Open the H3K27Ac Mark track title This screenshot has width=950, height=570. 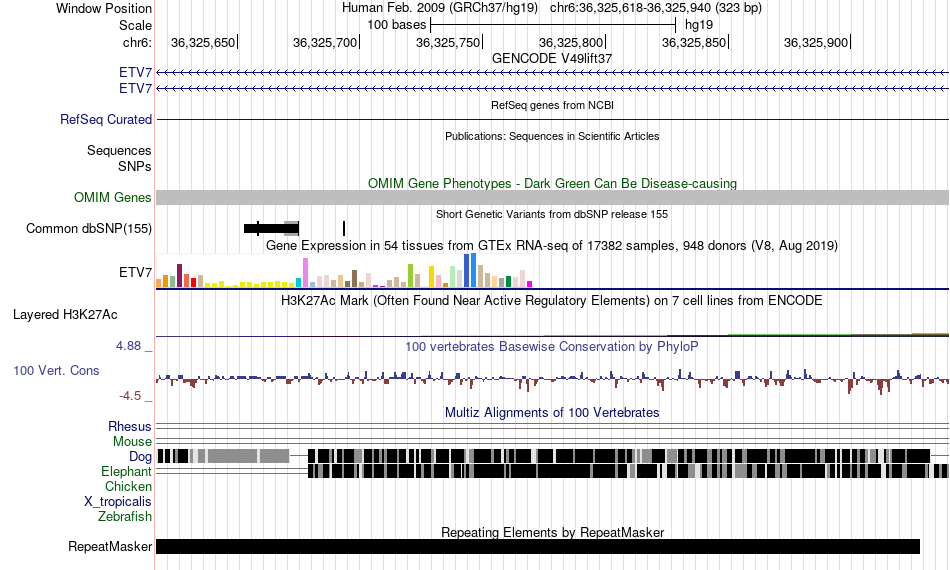click(552, 300)
